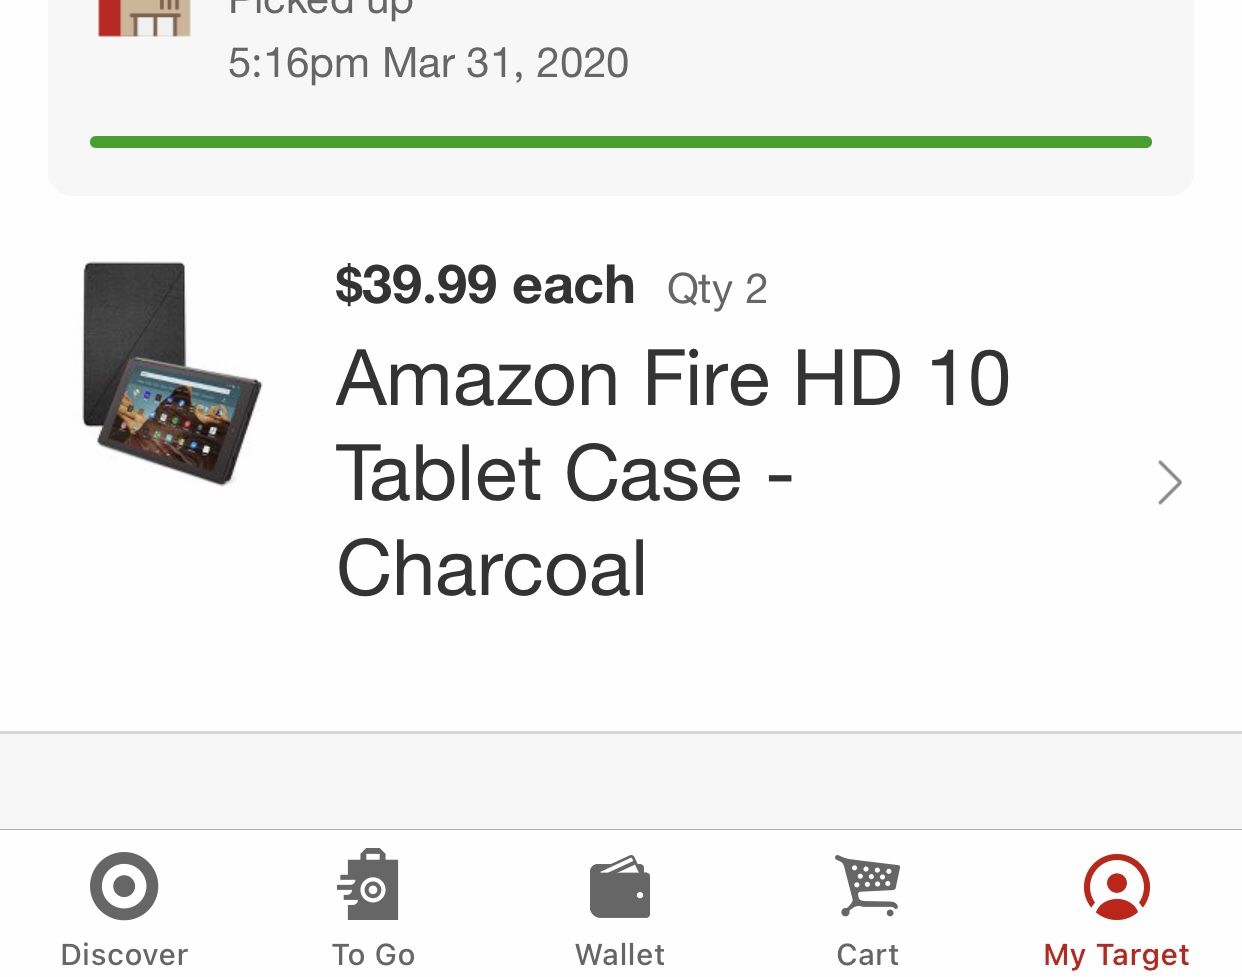Image resolution: width=1242 pixels, height=977 pixels.
Task: Select the My Target profile icon
Action: [x=1116, y=886]
